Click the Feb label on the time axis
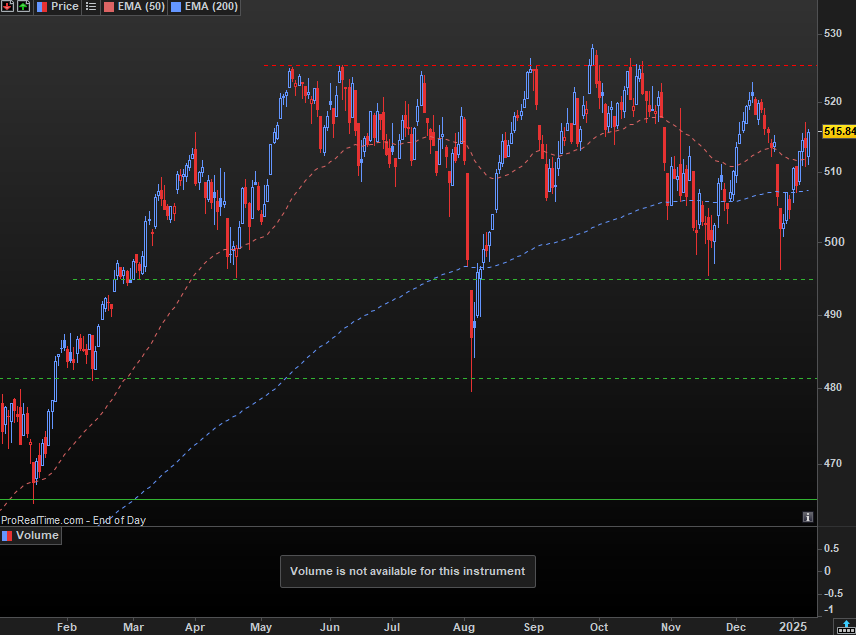The image size is (856, 635). pos(67,627)
